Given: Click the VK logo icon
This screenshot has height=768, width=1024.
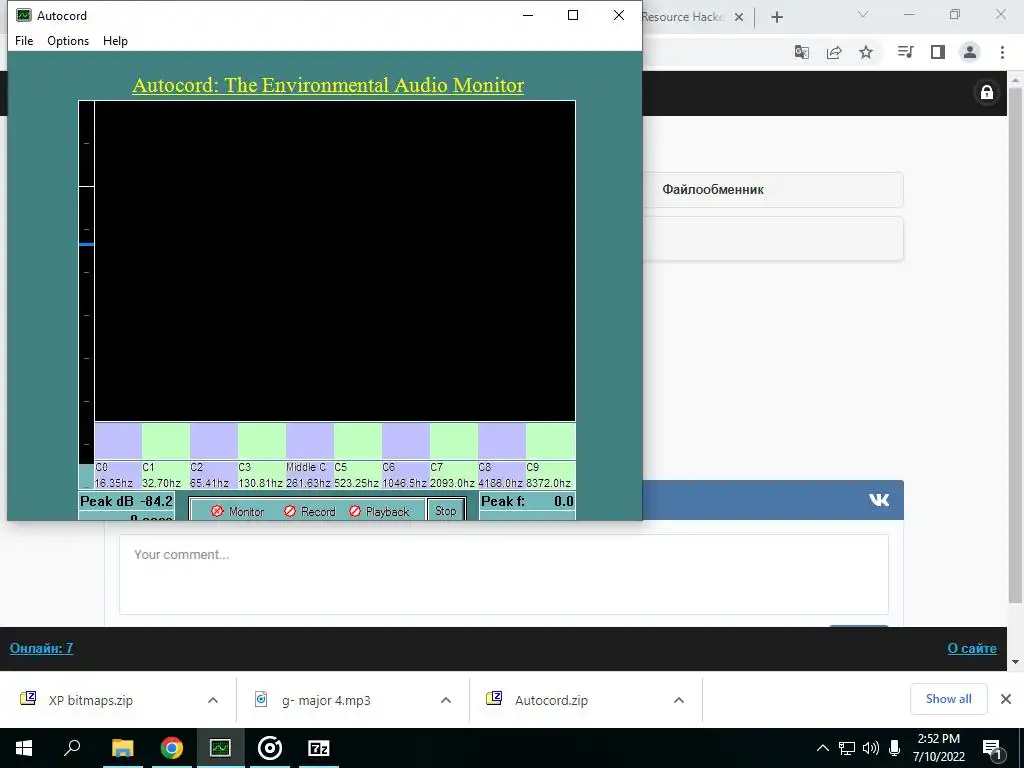Looking at the screenshot, I should pyautogui.click(x=879, y=500).
